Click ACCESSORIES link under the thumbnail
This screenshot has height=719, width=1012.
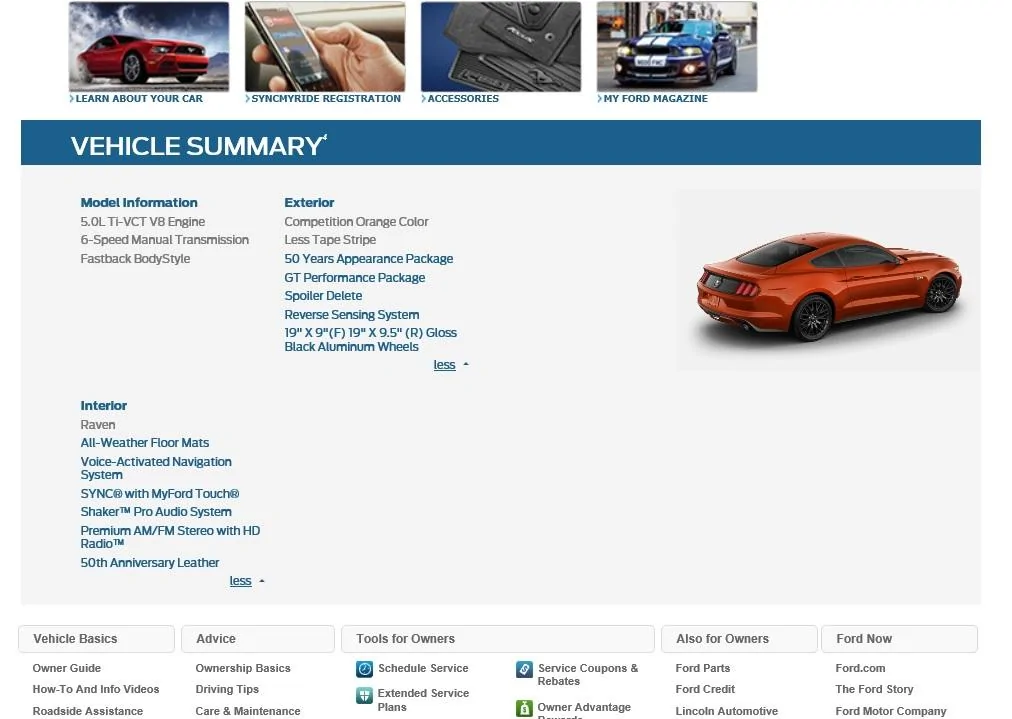(463, 99)
